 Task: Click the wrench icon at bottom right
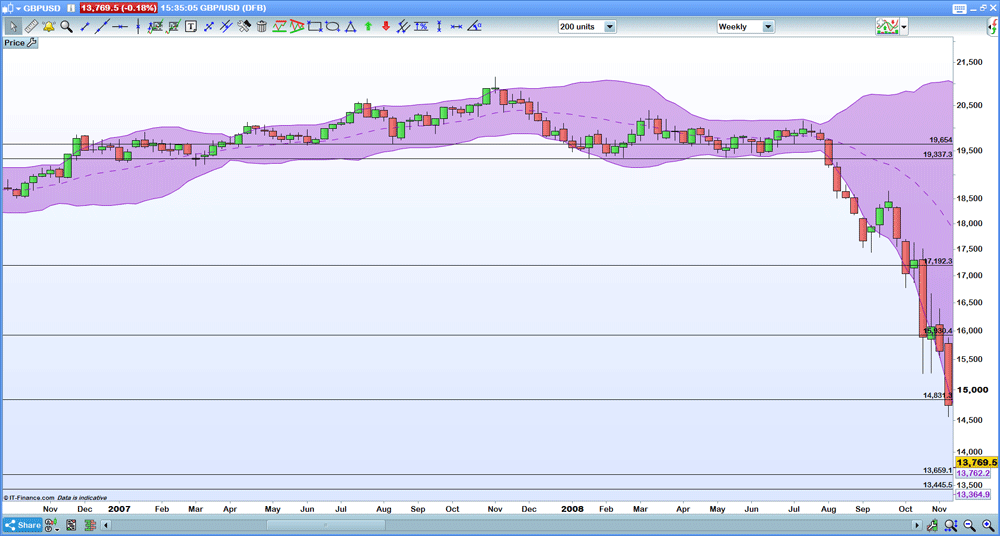[x=933, y=526]
